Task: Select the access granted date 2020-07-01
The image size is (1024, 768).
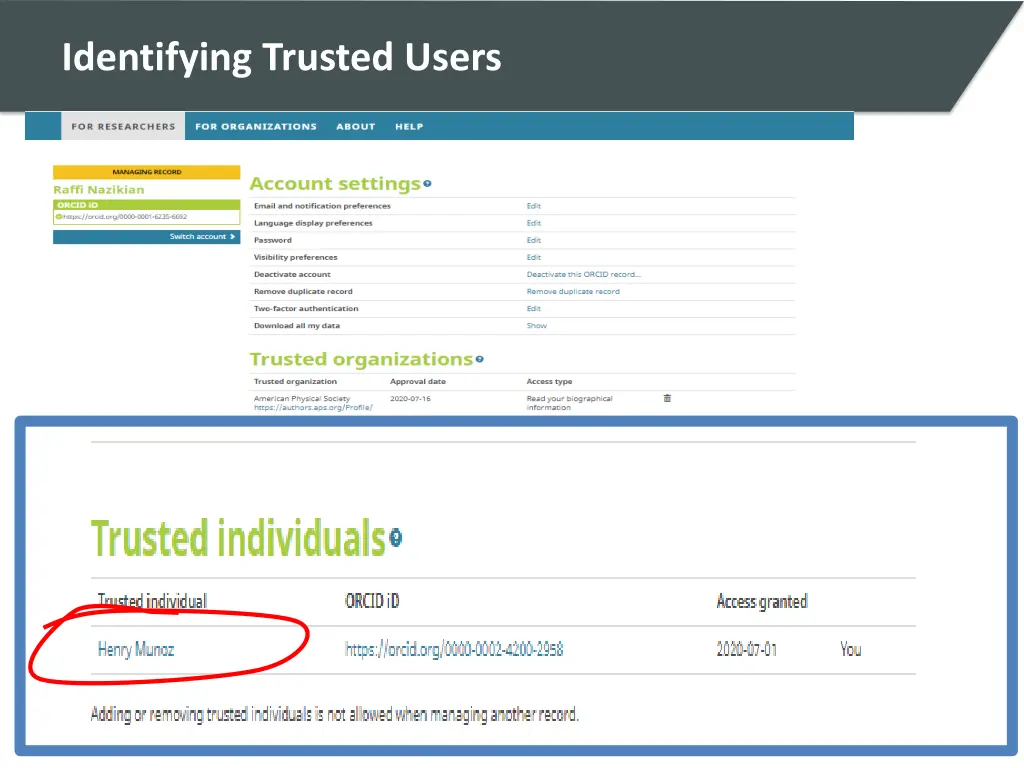Action: pos(746,649)
